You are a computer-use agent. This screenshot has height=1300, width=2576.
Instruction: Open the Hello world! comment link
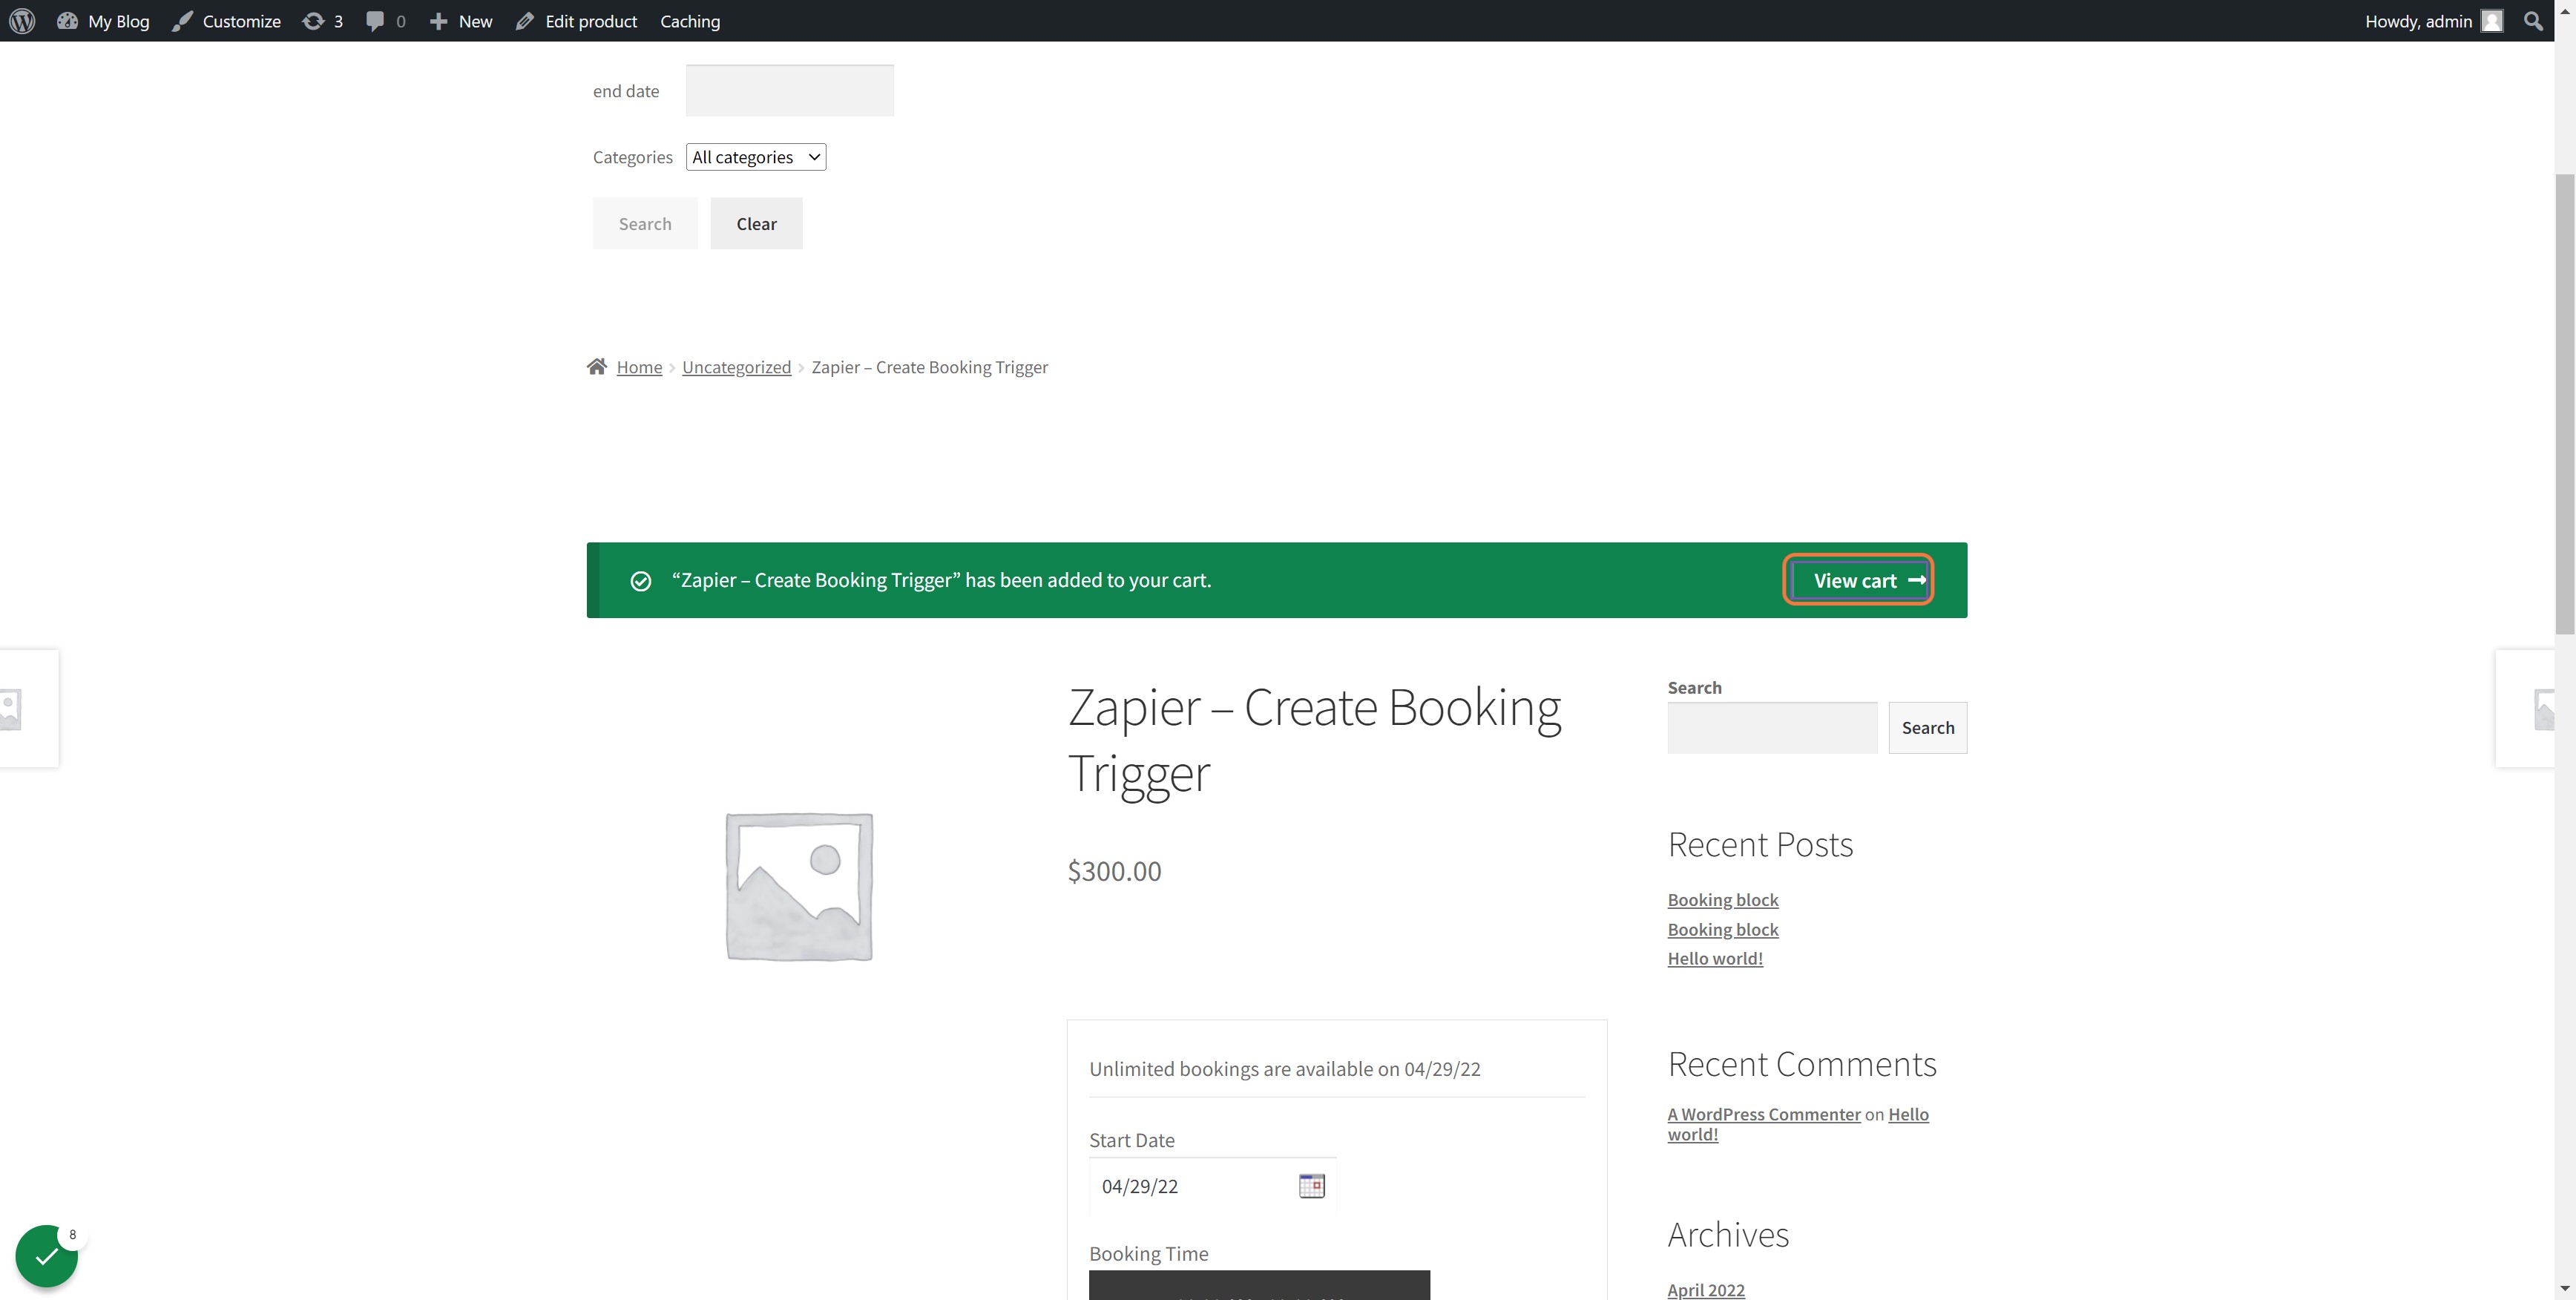click(x=1908, y=1114)
